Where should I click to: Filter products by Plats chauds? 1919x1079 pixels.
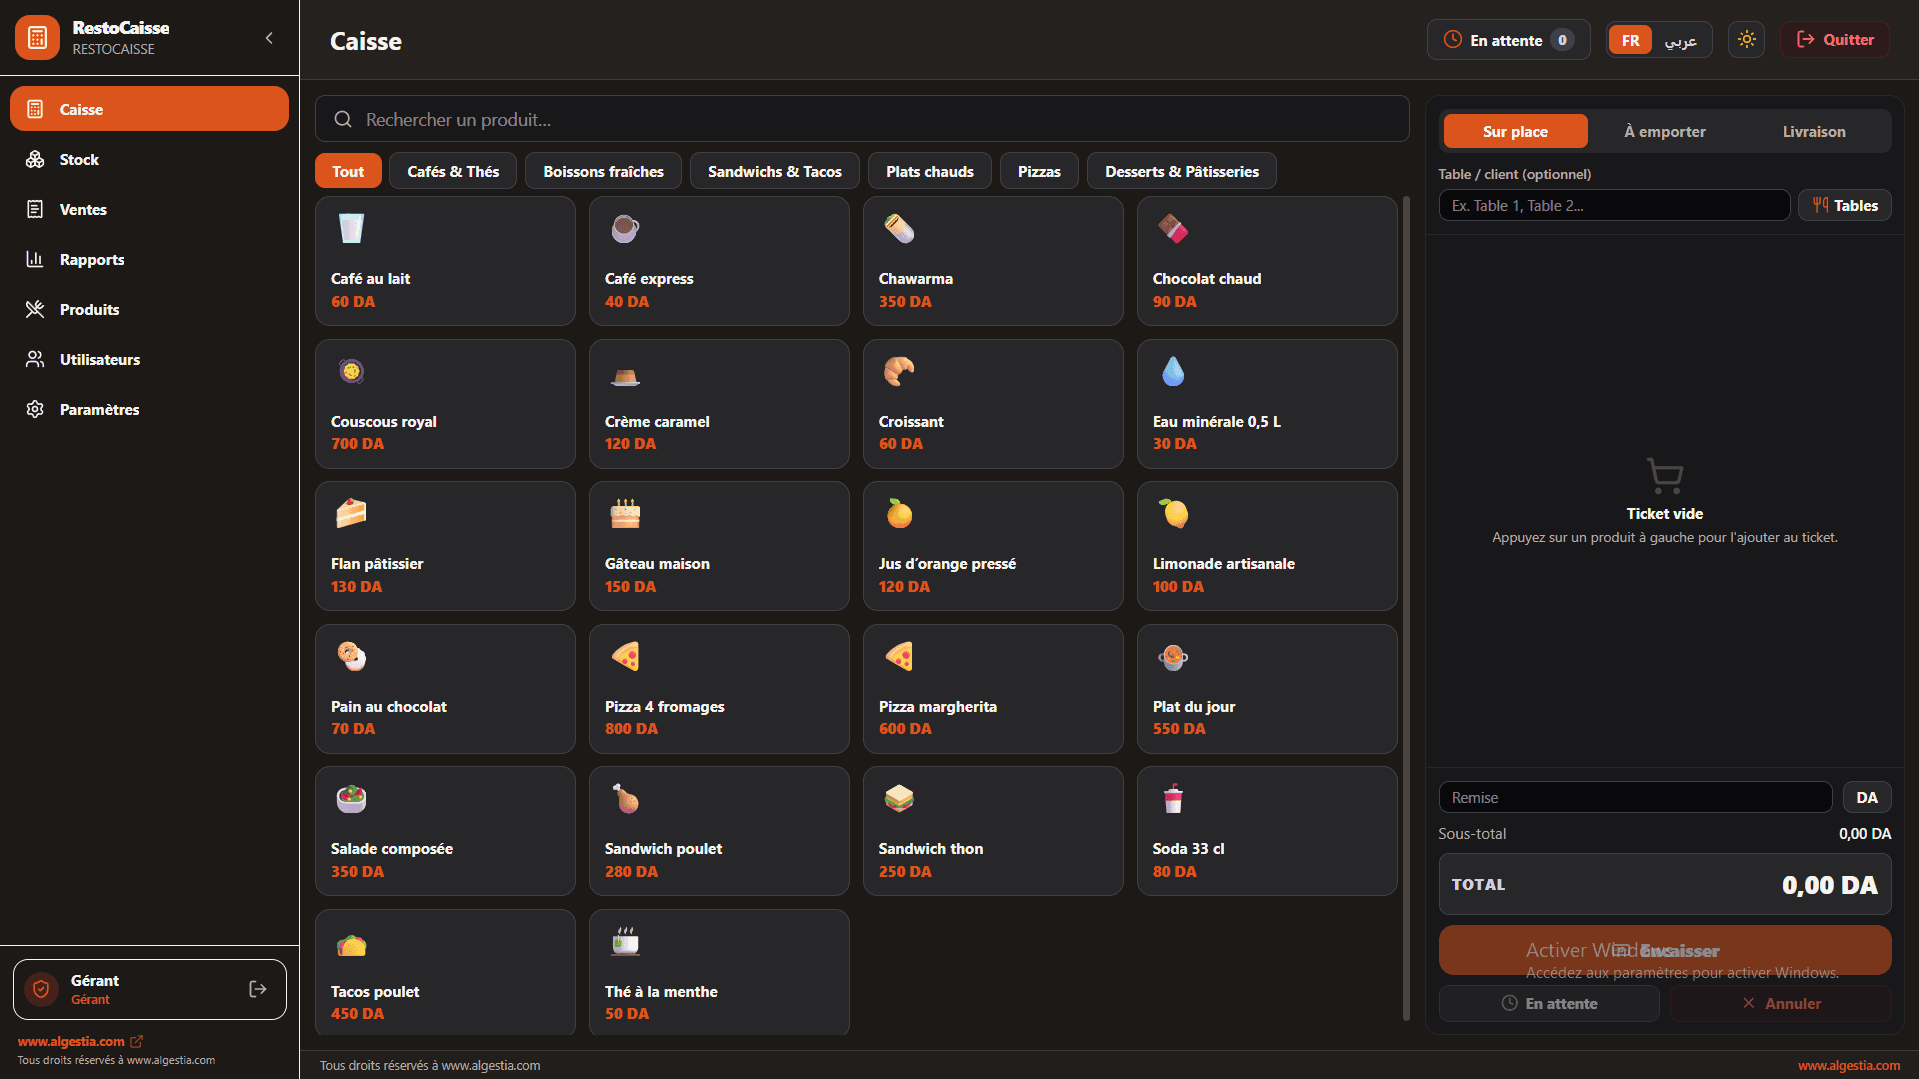click(x=930, y=172)
